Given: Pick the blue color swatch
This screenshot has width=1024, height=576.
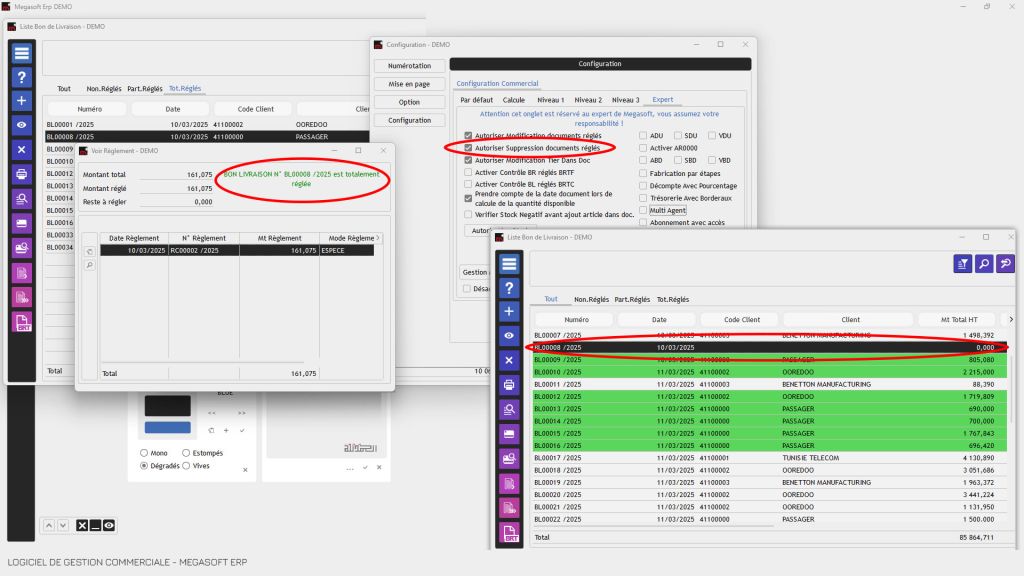Looking at the screenshot, I should [168, 428].
